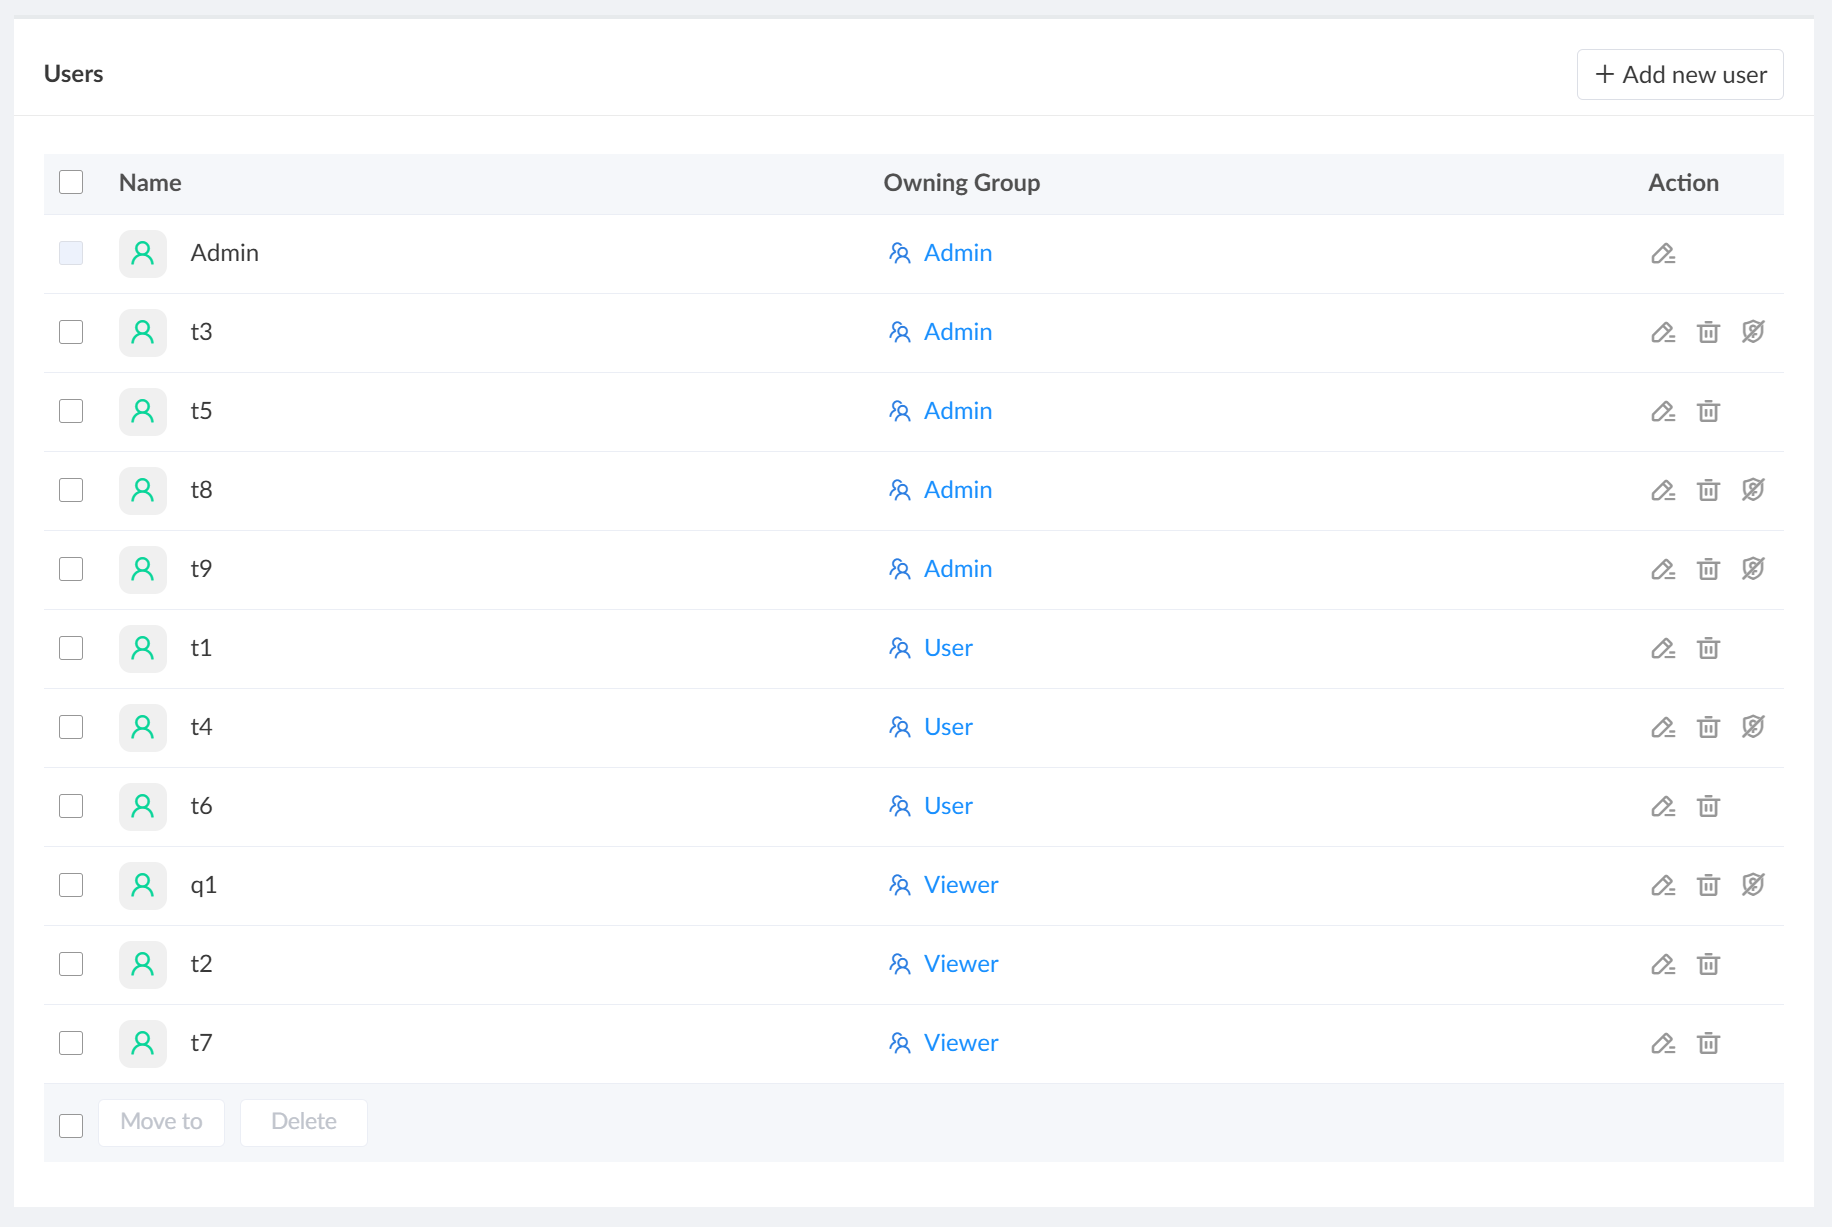Check the box for user t8
The image size is (1832, 1227).
tap(71, 490)
